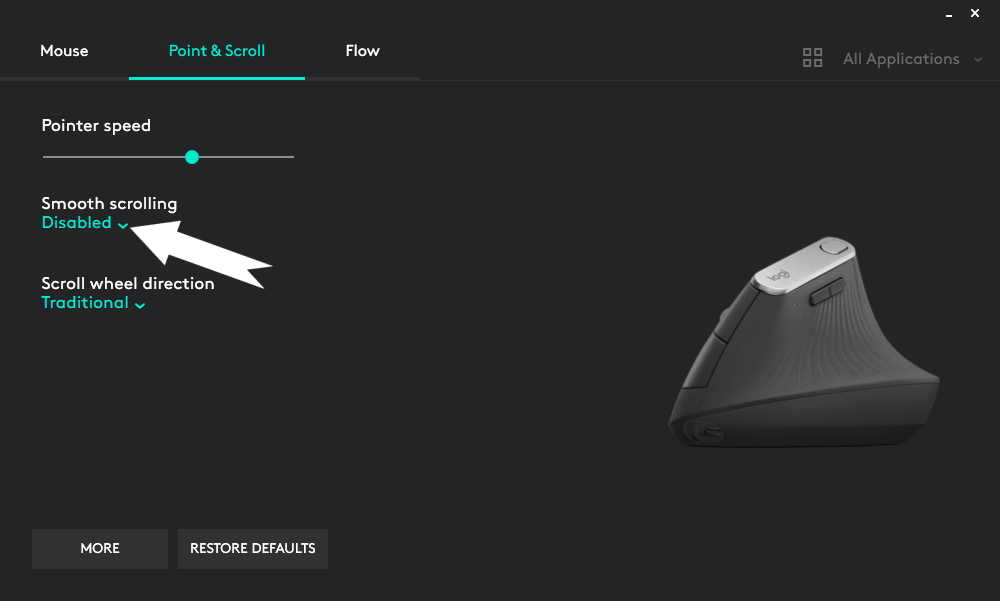This screenshot has width=1000, height=601.
Task: Click the chevron beside All Applications
Action: 978,59
